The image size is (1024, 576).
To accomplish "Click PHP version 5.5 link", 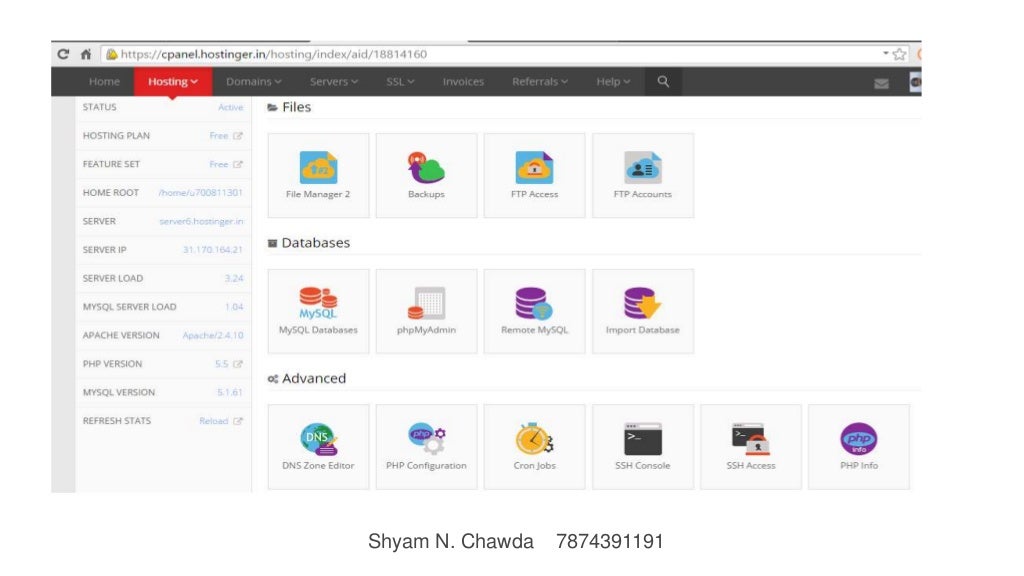I will [x=222, y=364].
